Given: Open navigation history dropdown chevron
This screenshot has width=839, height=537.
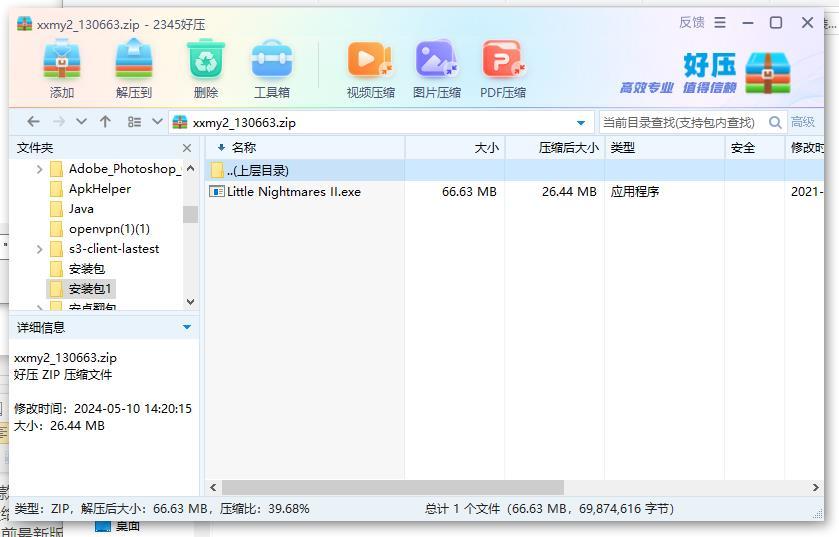Looking at the screenshot, I should [81, 122].
